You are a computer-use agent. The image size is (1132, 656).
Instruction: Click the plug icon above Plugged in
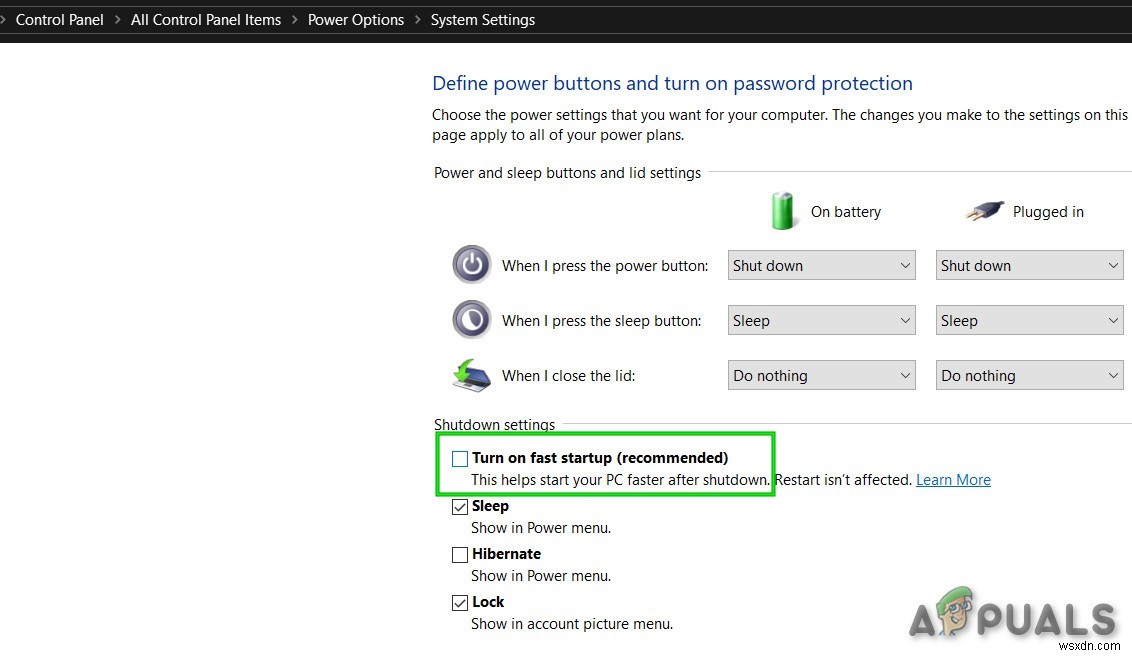pos(984,210)
